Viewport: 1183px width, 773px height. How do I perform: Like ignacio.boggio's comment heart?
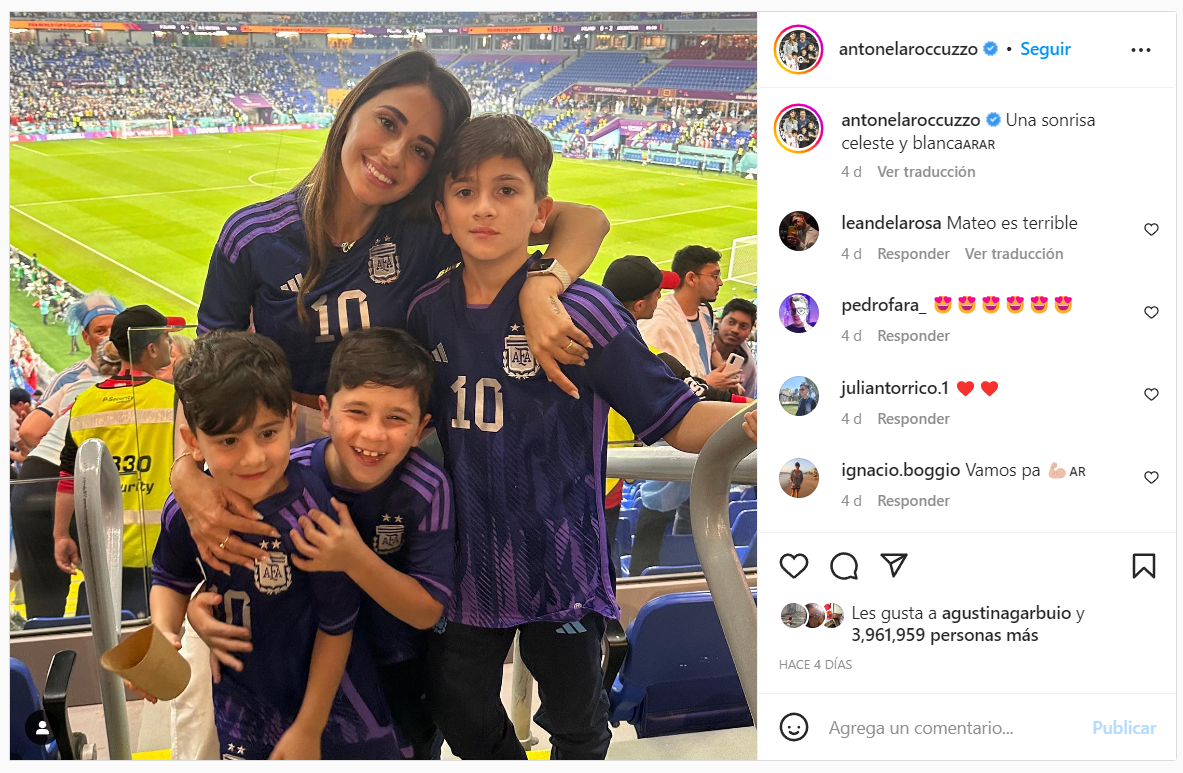pos(1151,477)
